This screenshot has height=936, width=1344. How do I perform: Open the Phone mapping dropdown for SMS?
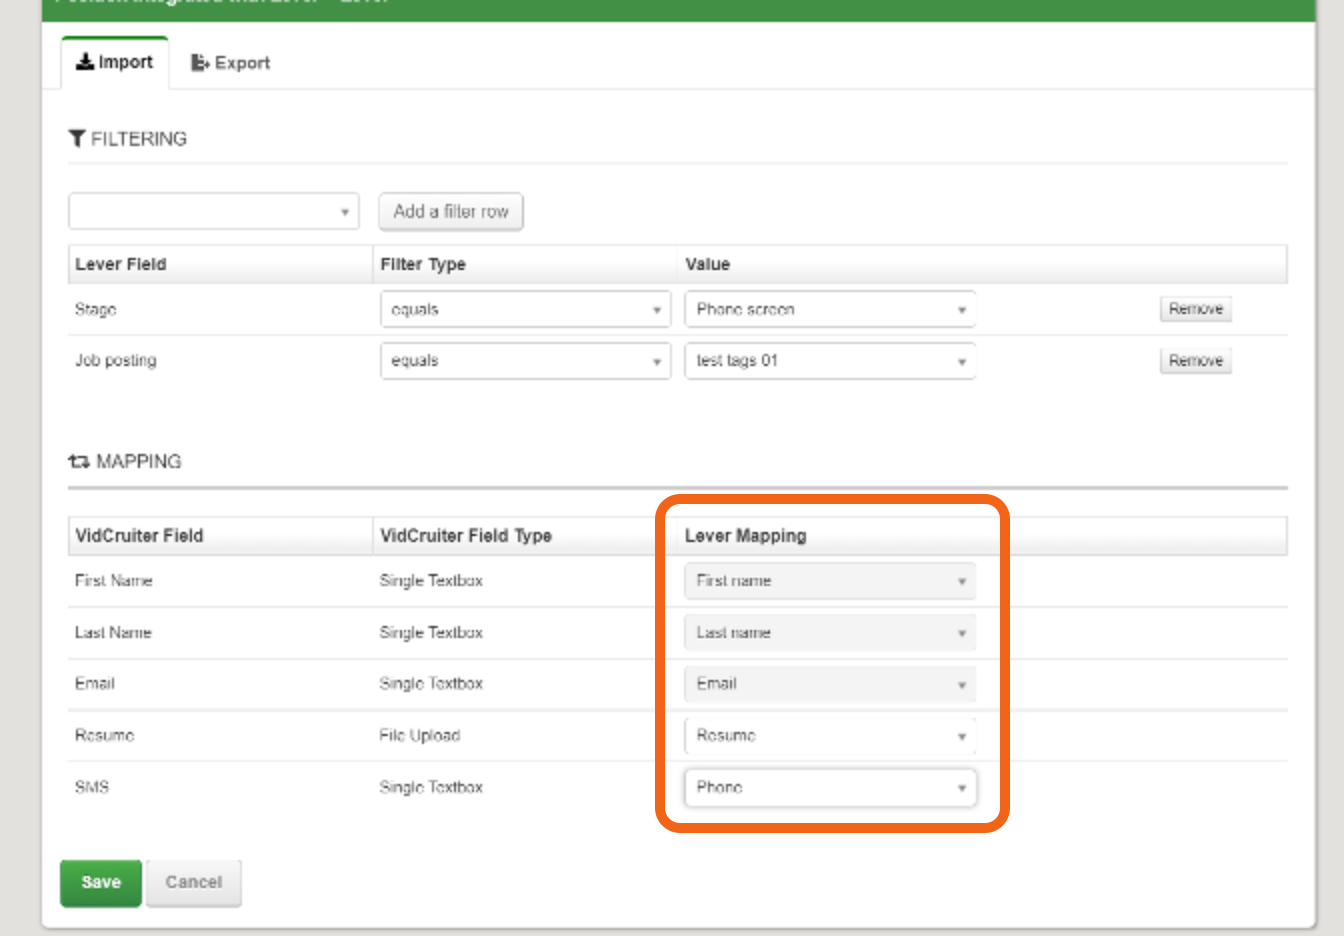pyautogui.click(x=830, y=787)
